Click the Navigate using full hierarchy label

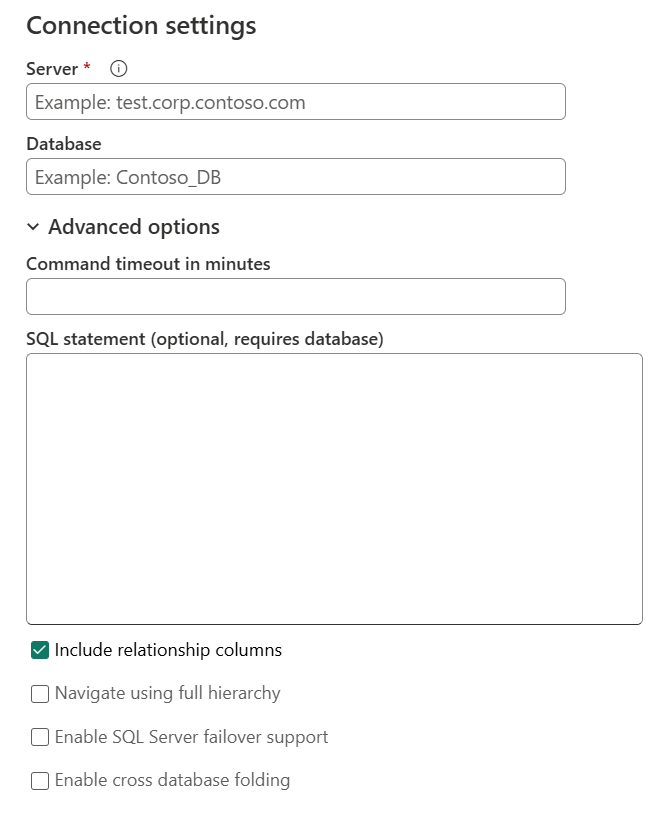pos(166,693)
